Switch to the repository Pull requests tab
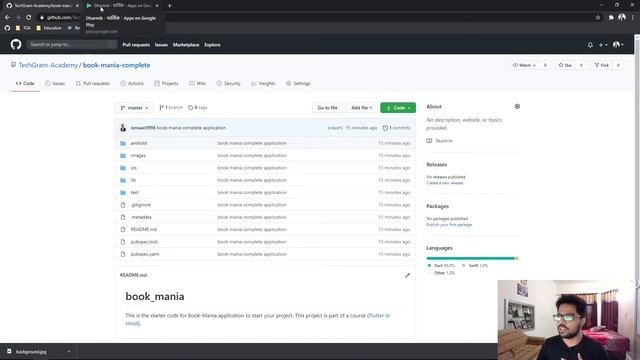 93,83
